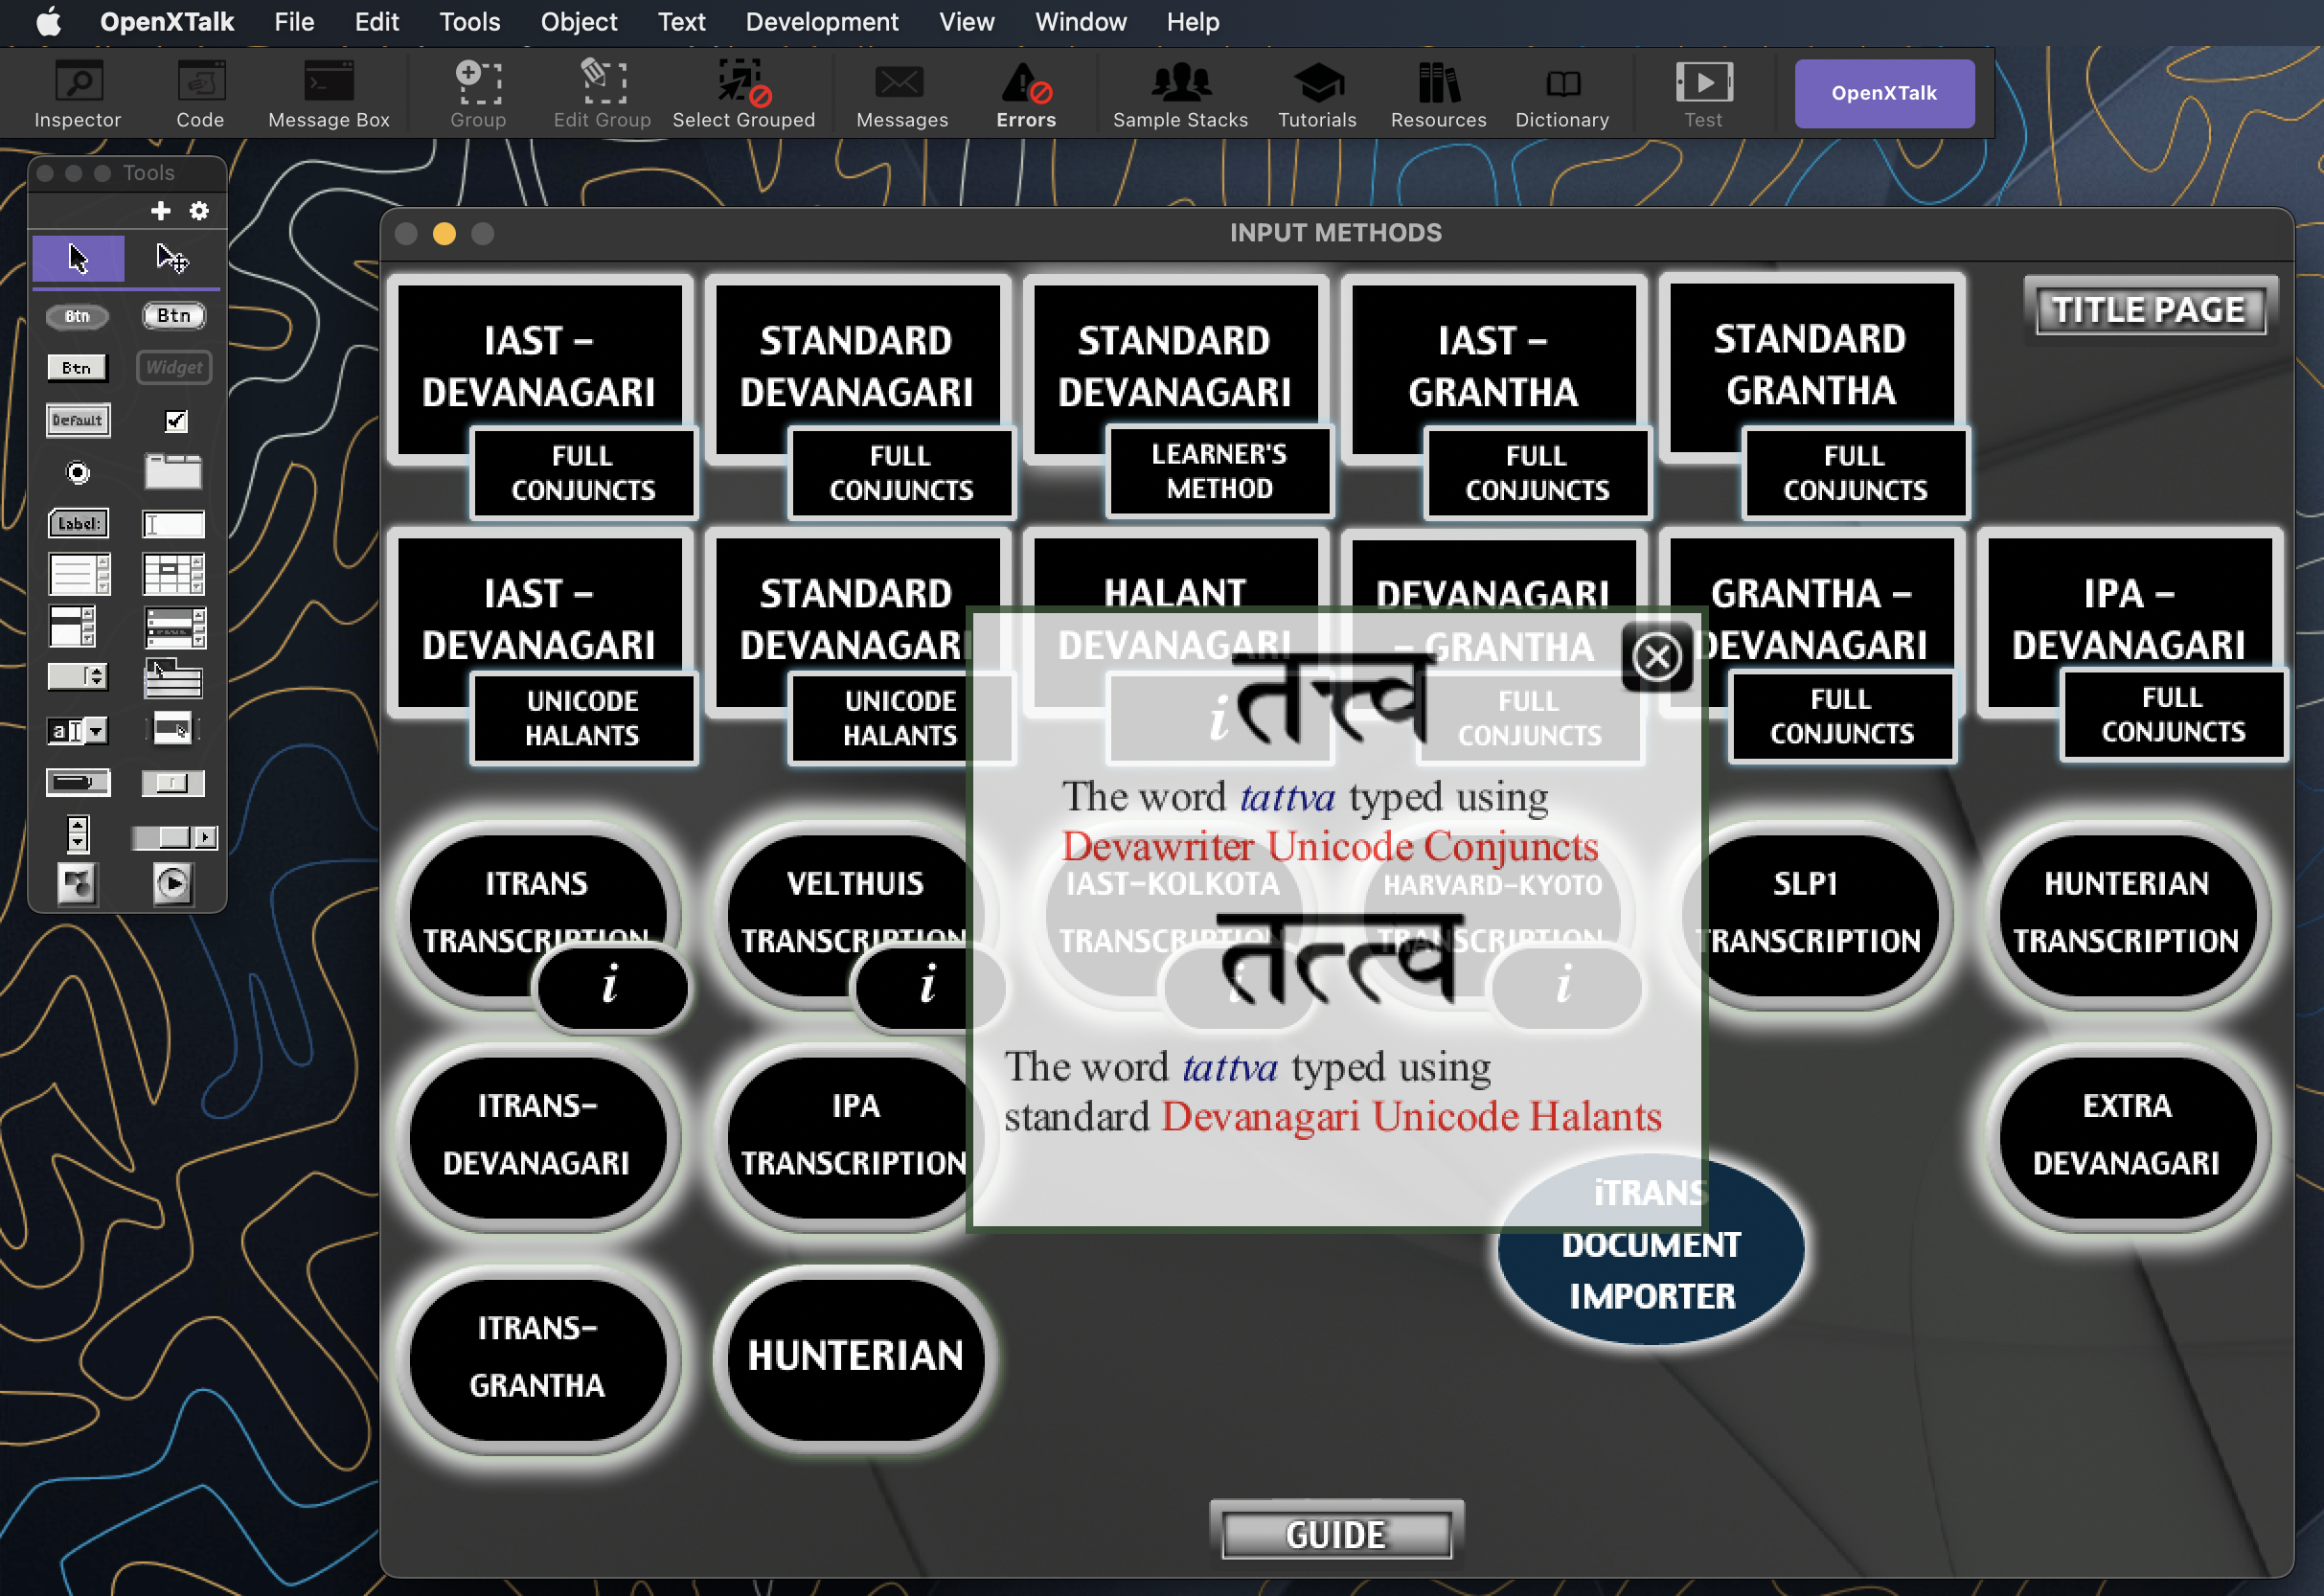Toggle the Messages toolbar icon
The image size is (2324, 1596).
[902, 94]
